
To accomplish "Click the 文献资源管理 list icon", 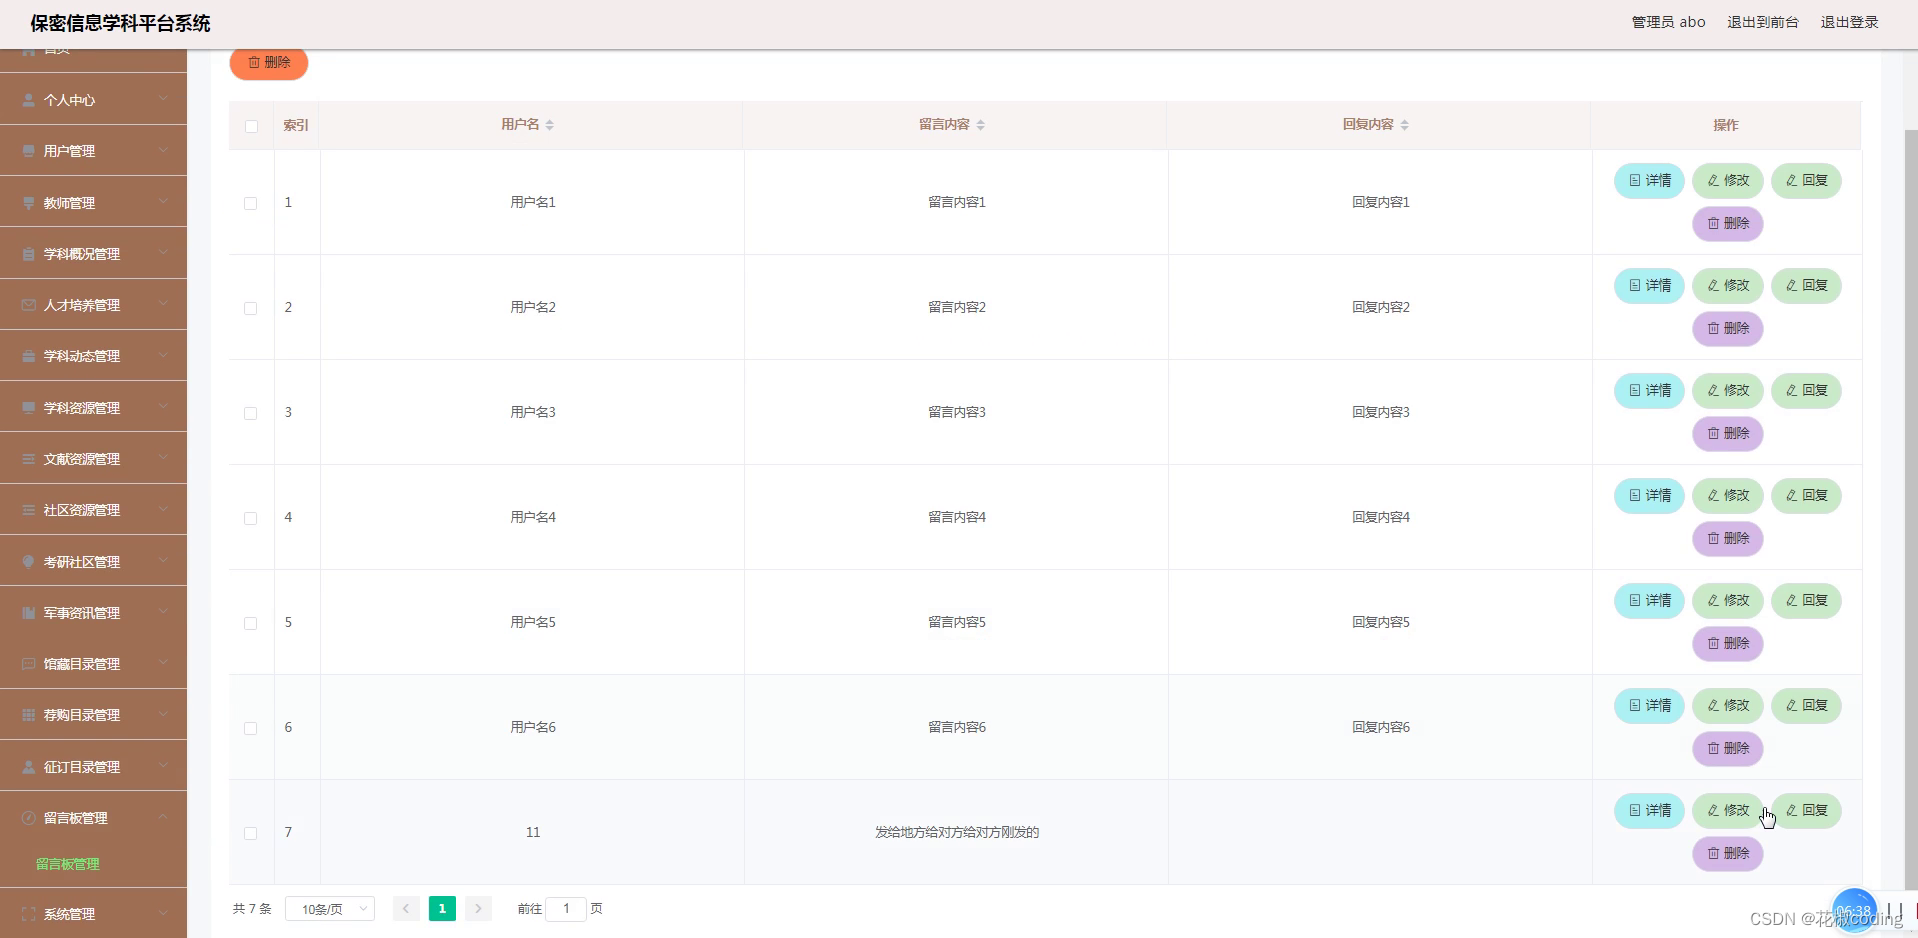I will tap(29, 459).
